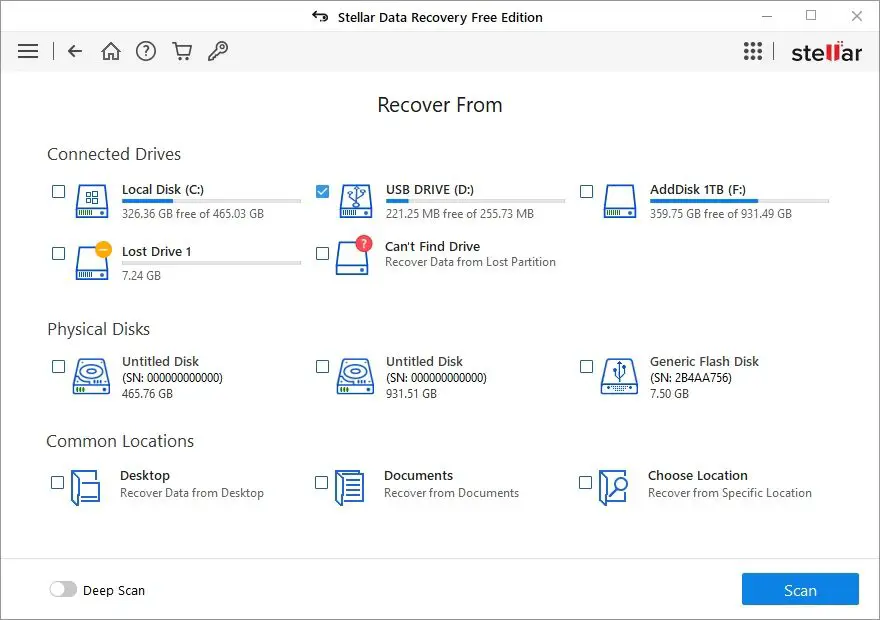
Task: Click 'Recover from Documents' text
Action: click(x=452, y=493)
